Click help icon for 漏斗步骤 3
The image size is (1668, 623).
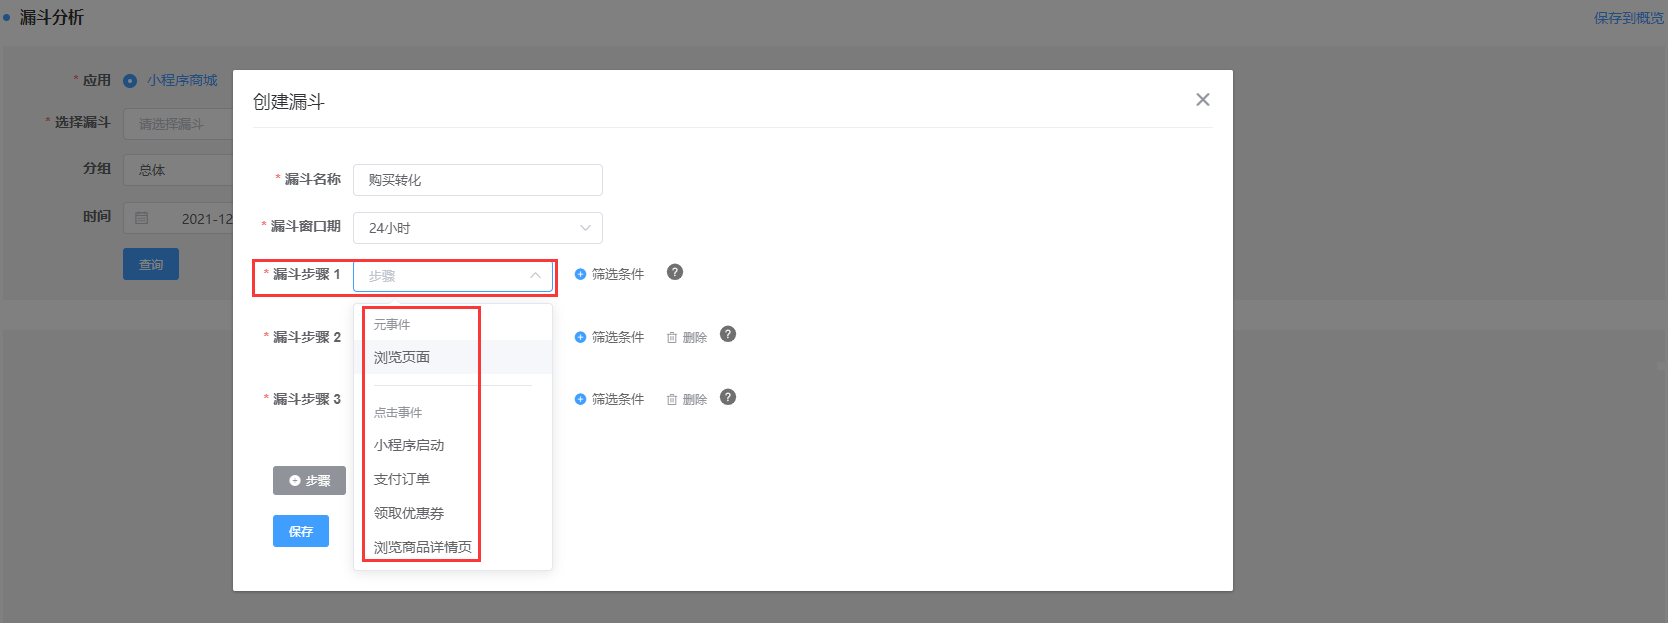pyautogui.click(x=728, y=397)
